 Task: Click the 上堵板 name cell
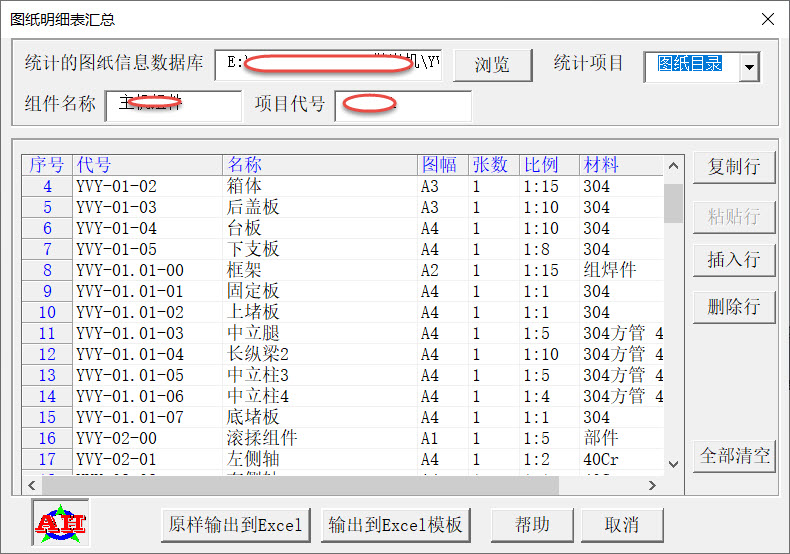click(x=320, y=312)
